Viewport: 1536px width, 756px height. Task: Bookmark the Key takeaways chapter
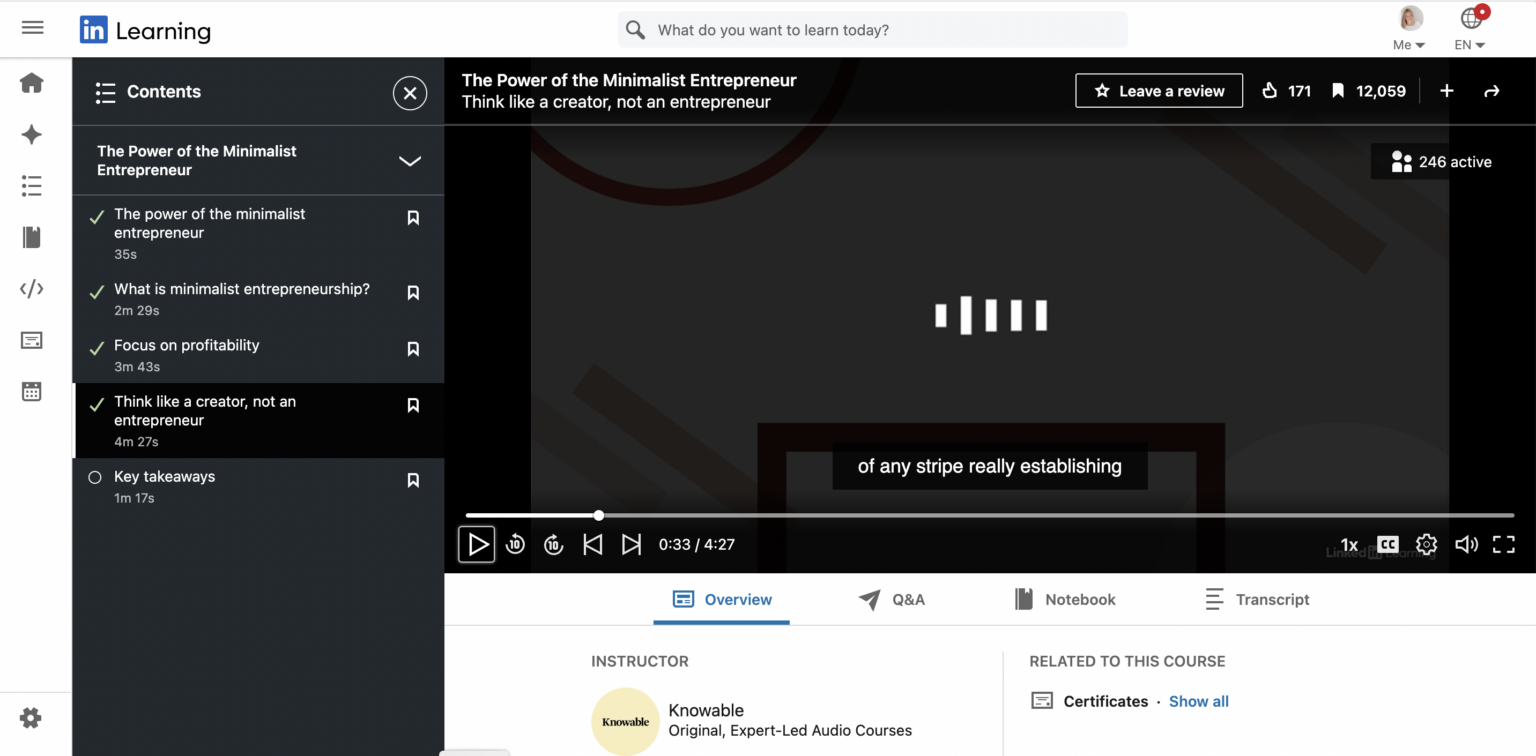413,480
